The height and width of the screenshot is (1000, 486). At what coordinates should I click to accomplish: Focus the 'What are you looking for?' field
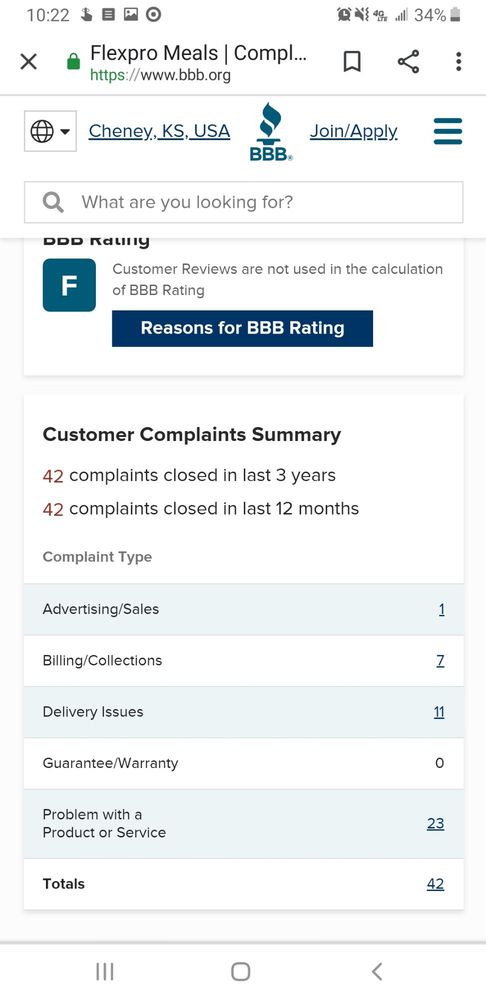[x=244, y=203]
